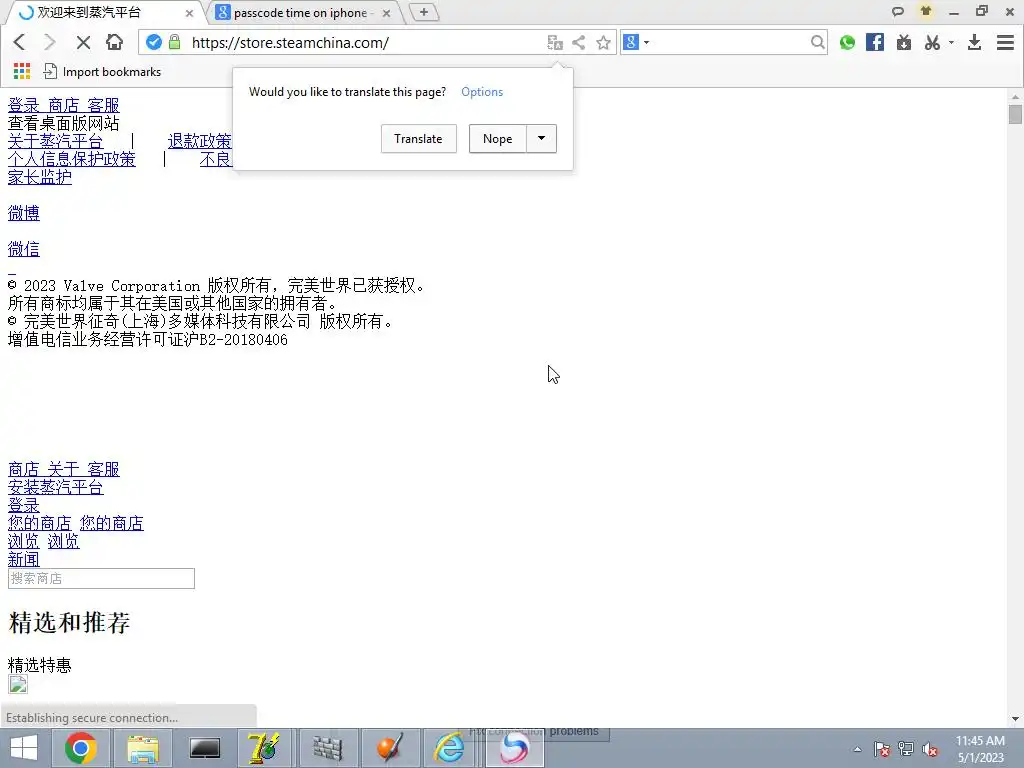The height and width of the screenshot is (768, 1024).
Task: Open the downloads arrow icon
Action: tap(974, 42)
